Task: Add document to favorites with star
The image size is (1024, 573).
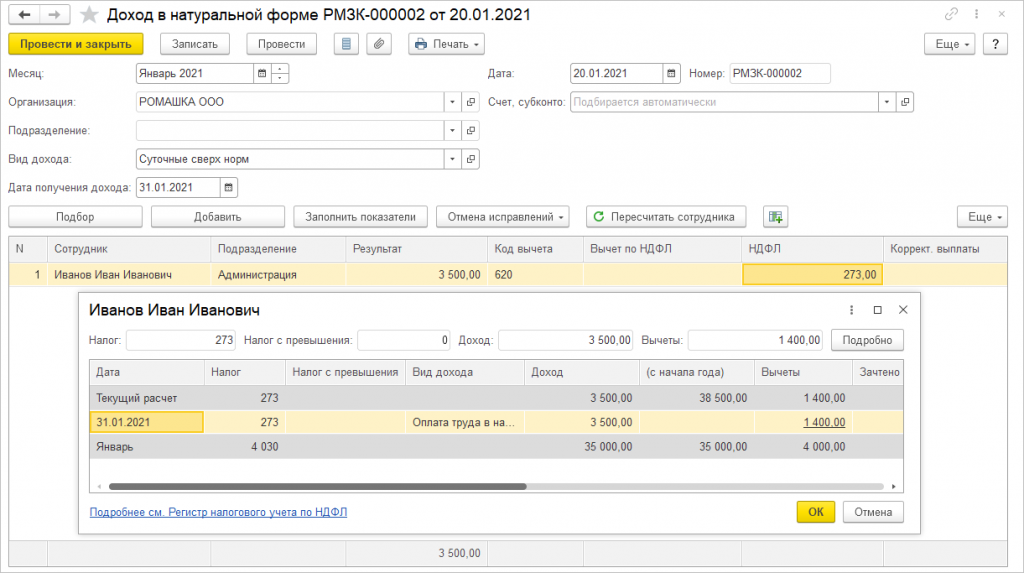Action: pyautogui.click(x=89, y=15)
